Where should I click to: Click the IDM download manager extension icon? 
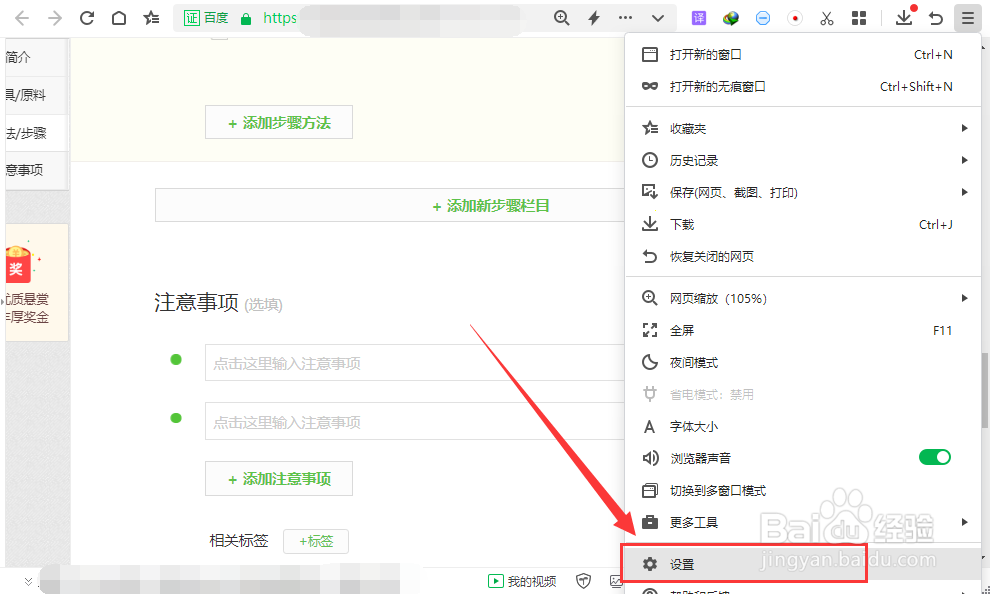[x=730, y=17]
